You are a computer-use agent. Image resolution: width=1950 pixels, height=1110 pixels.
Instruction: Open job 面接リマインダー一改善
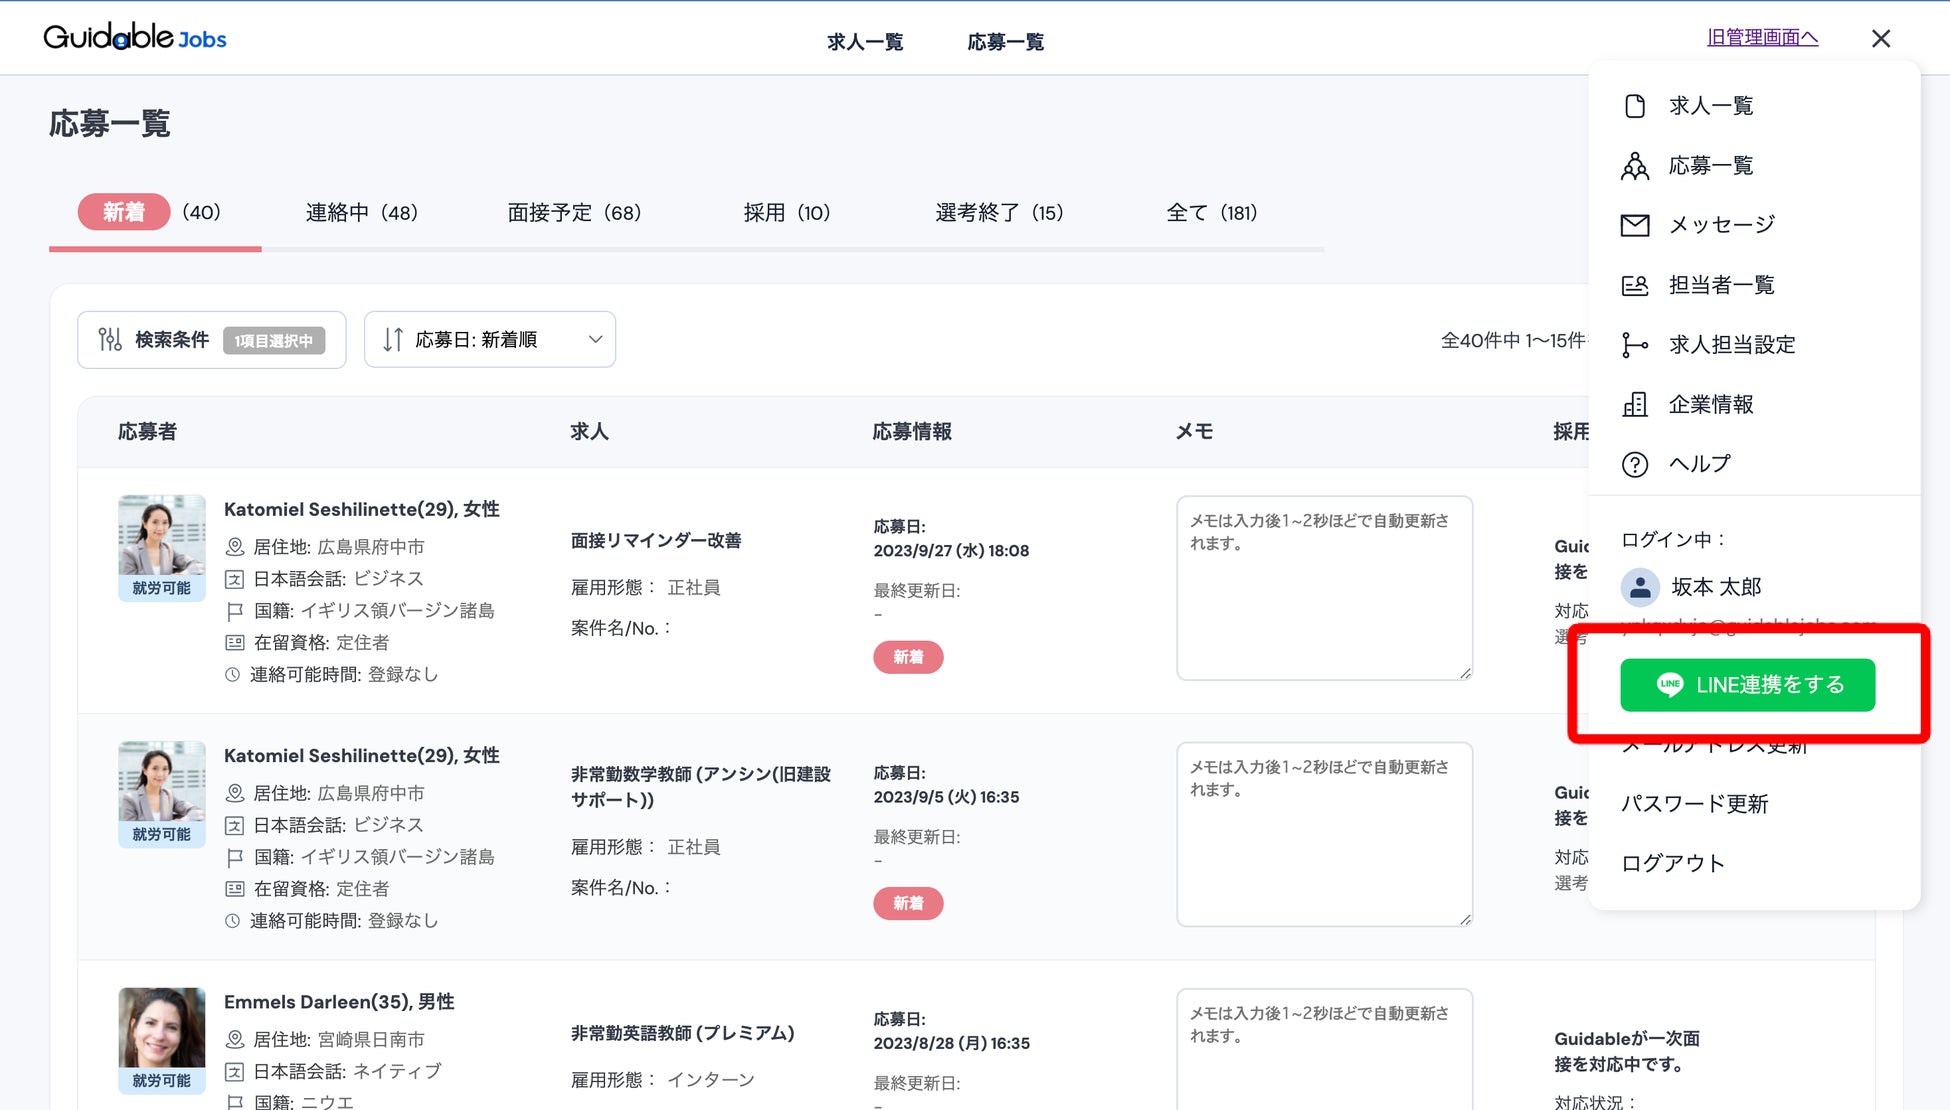click(x=656, y=541)
